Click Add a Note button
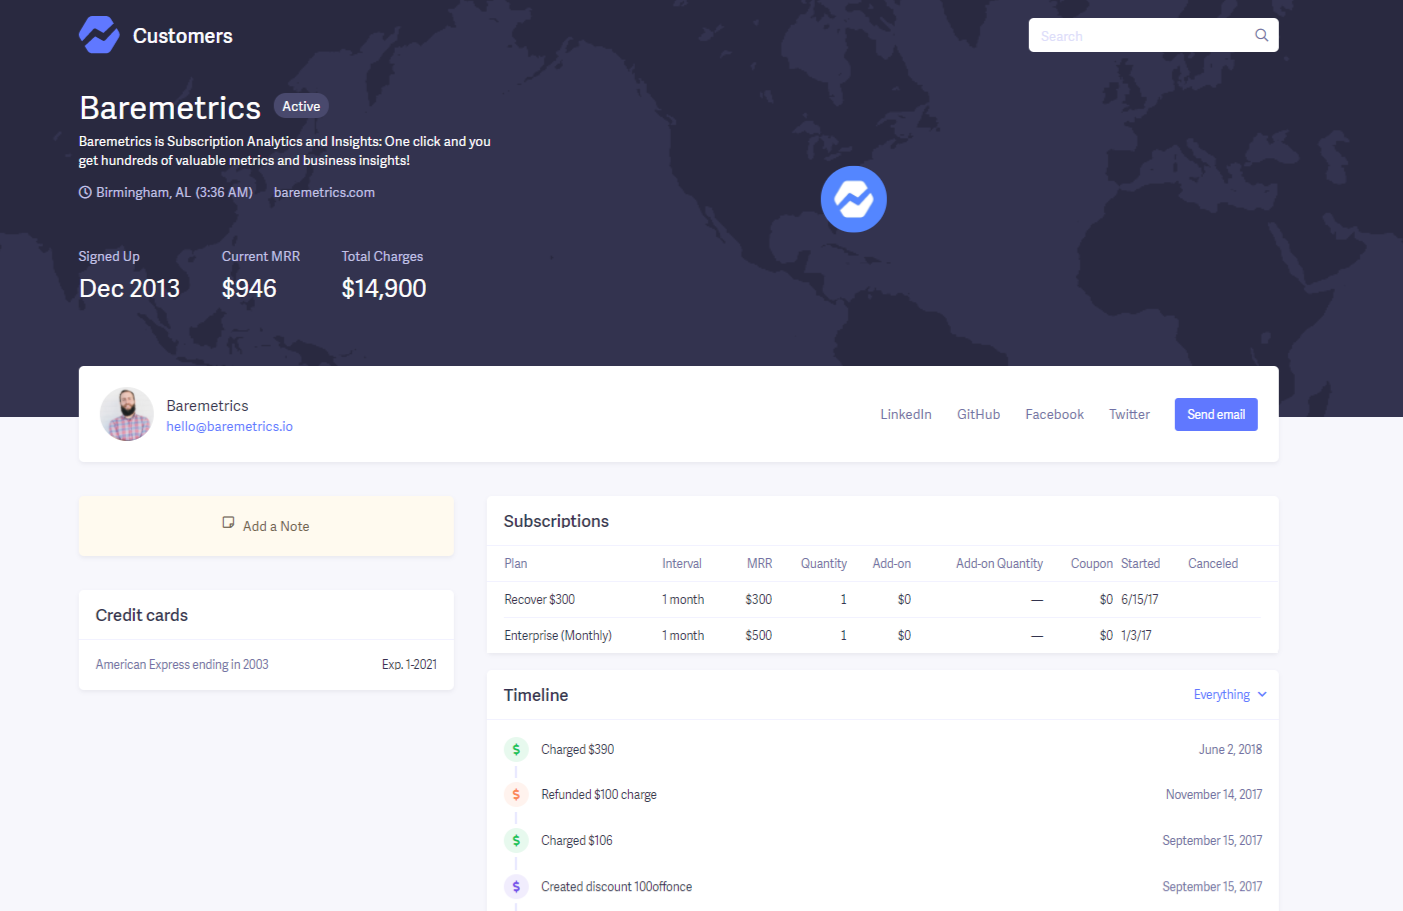This screenshot has width=1403, height=911. [266, 526]
